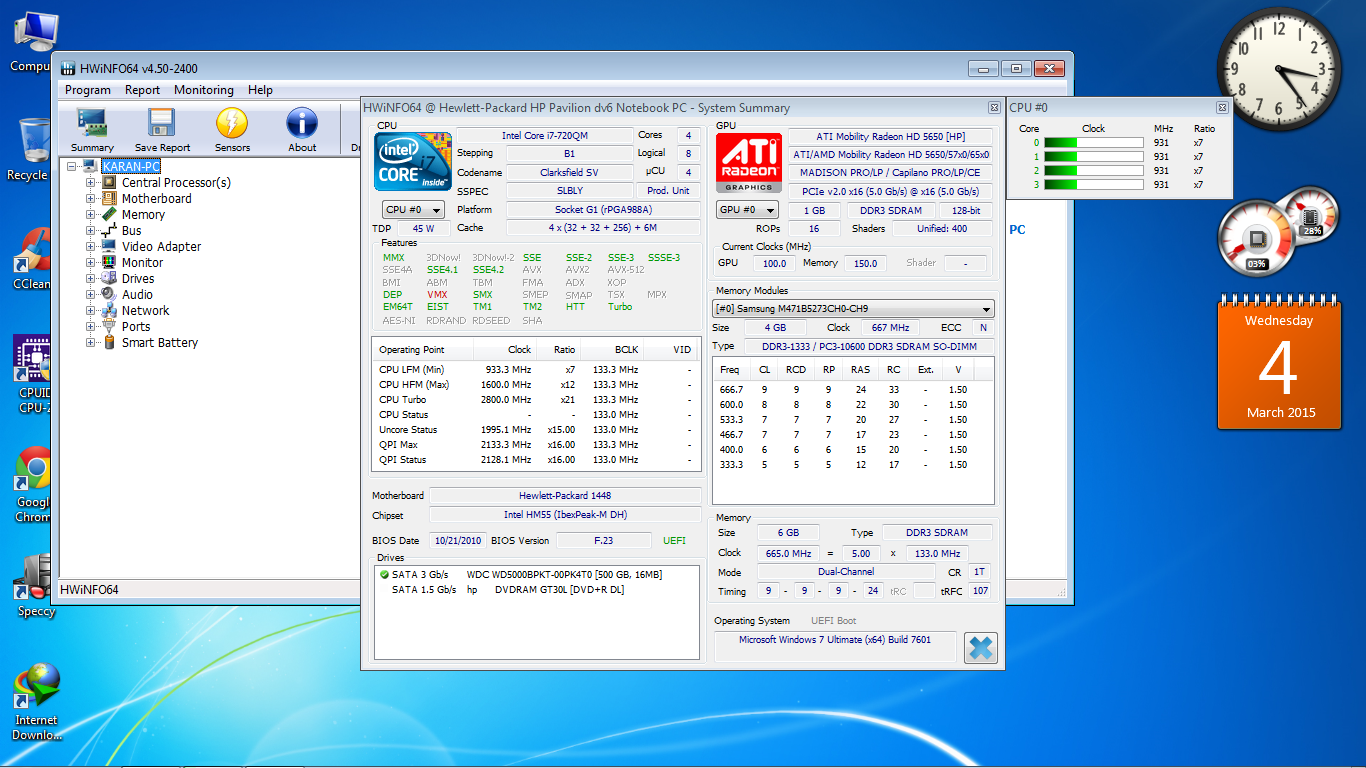Click the Microsoft Windows 7 Ultimate field

835,645
